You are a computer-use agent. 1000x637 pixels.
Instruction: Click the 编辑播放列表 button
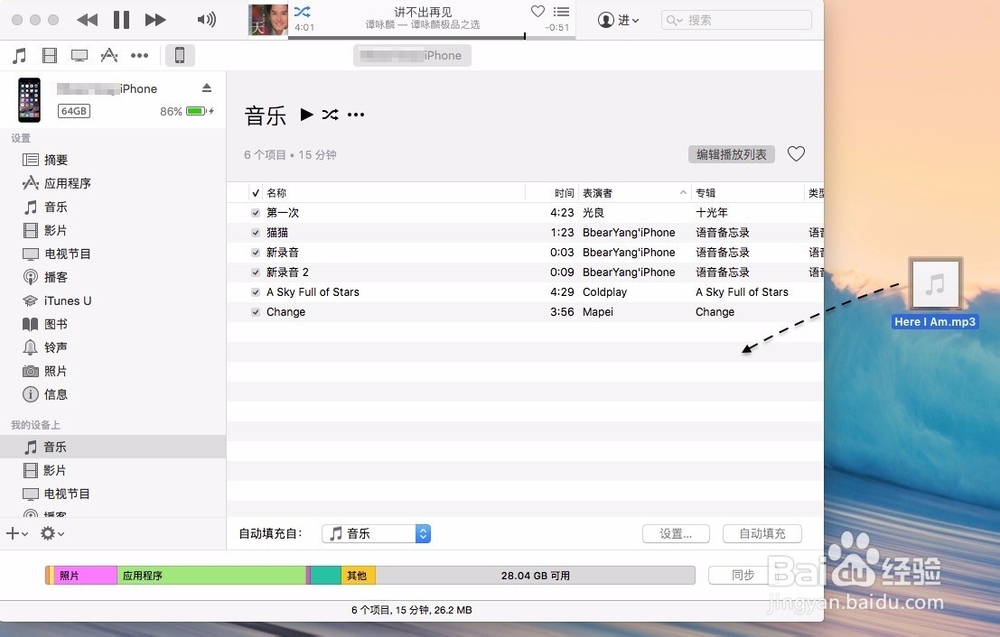click(732, 154)
